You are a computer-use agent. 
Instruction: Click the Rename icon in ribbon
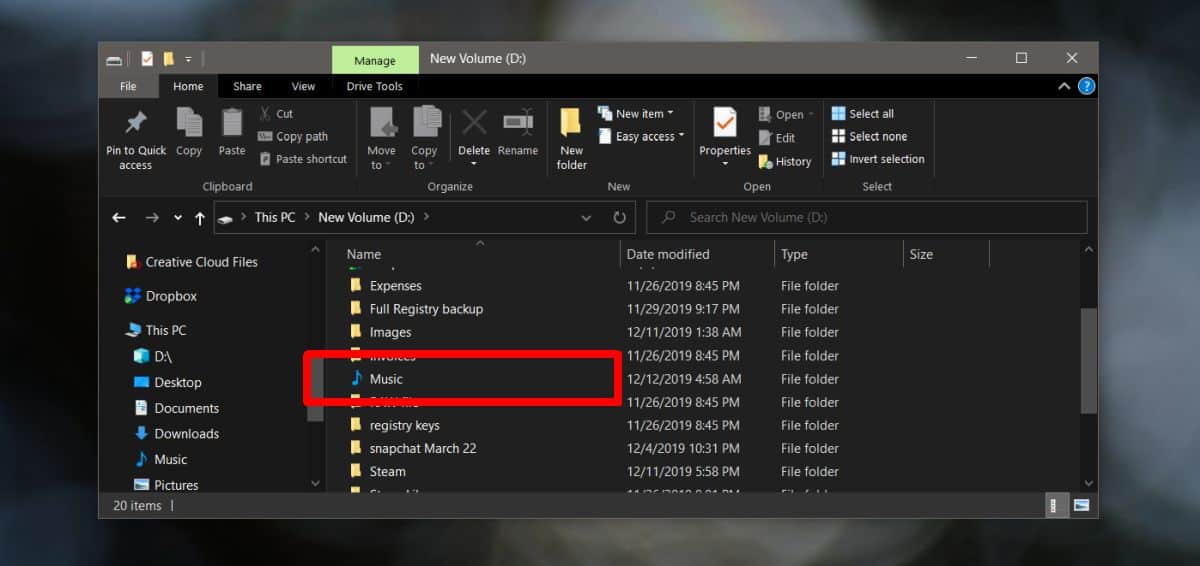(x=518, y=124)
